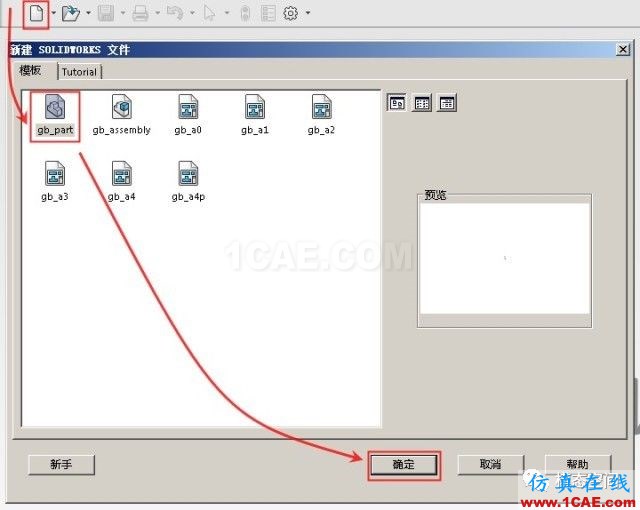The width and height of the screenshot is (640, 510).
Task: Click the 取消 cancel button
Action: click(490, 465)
